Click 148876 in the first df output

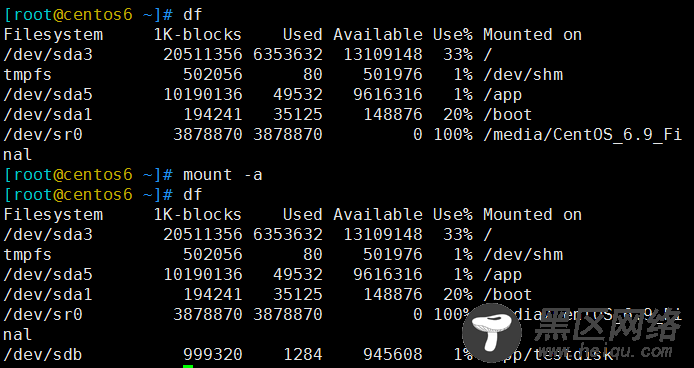click(393, 115)
